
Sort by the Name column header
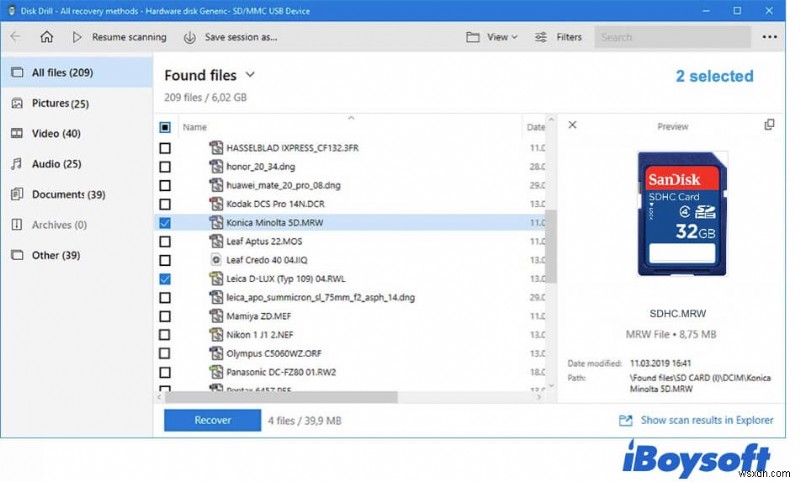coord(194,127)
